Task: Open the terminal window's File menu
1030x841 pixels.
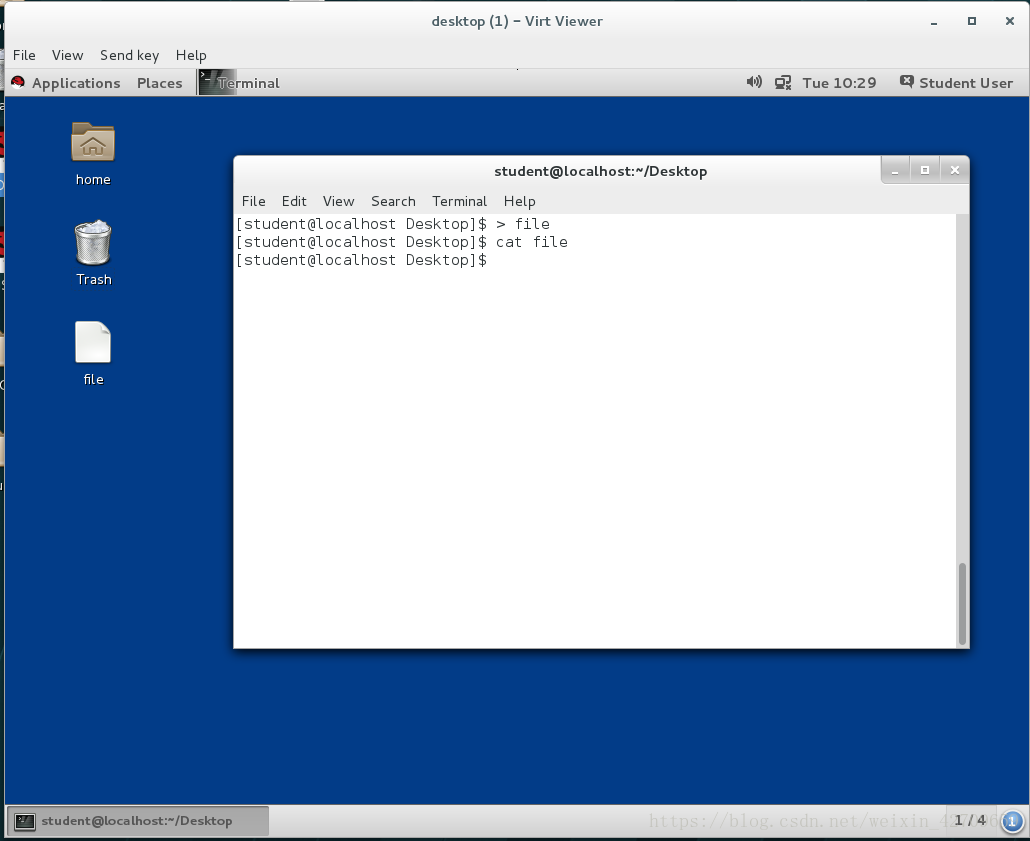Action: point(254,201)
